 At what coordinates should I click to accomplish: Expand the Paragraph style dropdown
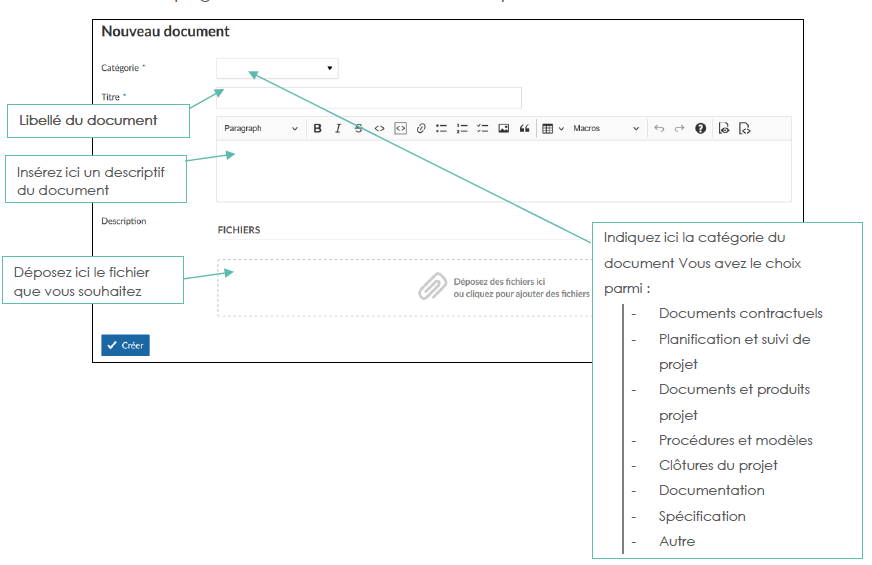click(x=260, y=129)
